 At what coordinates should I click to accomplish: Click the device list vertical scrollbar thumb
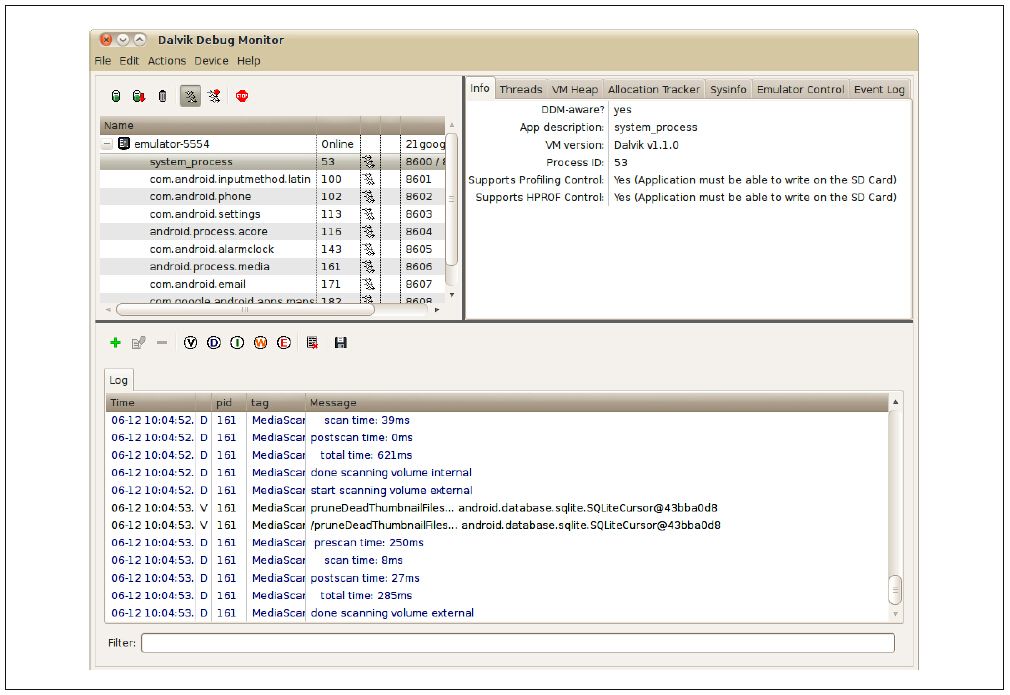coord(452,200)
